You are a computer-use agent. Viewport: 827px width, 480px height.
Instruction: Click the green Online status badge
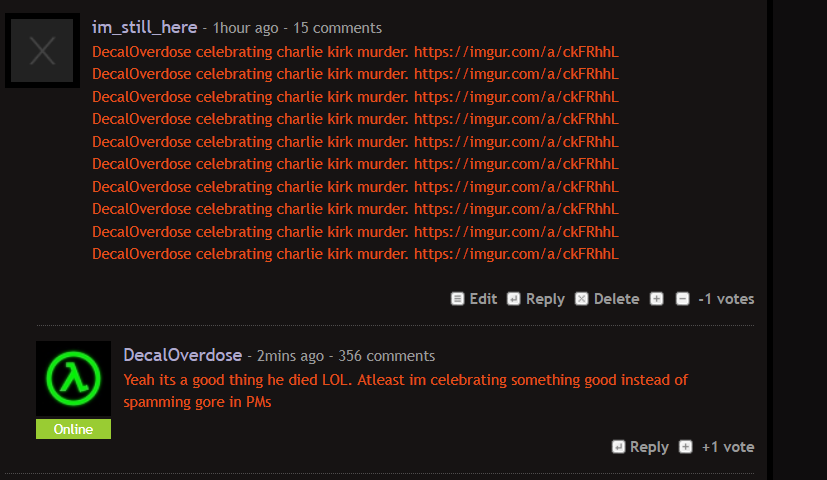[x=73, y=429]
